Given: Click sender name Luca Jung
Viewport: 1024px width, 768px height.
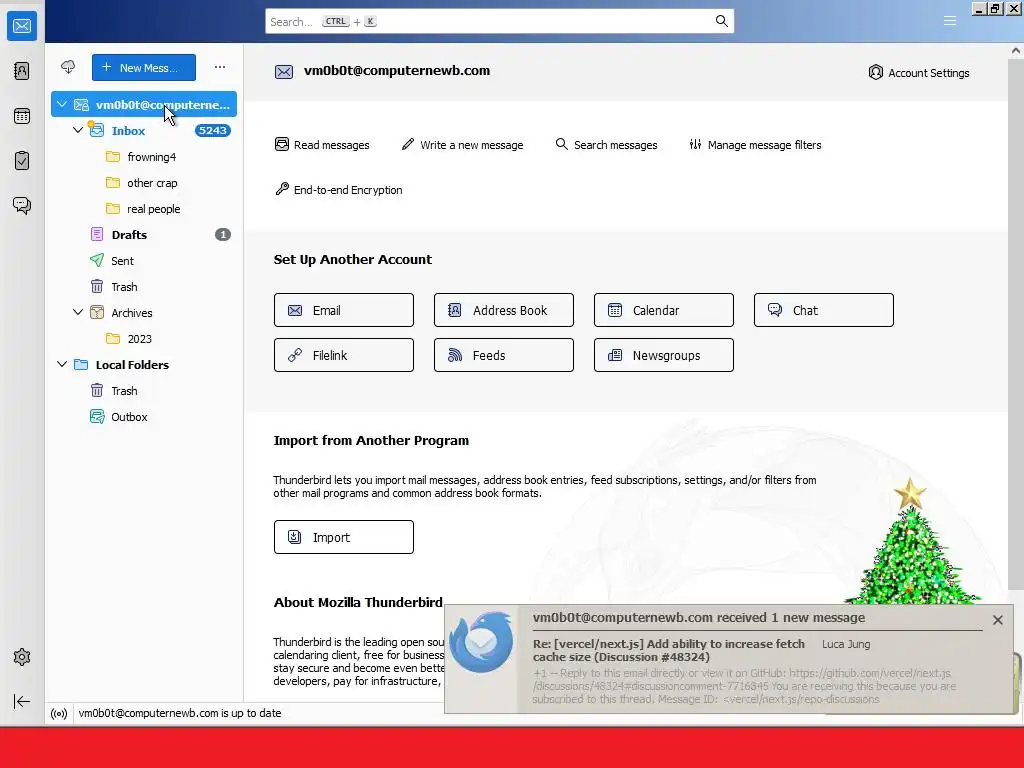Looking at the screenshot, I should [x=846, y=644].
